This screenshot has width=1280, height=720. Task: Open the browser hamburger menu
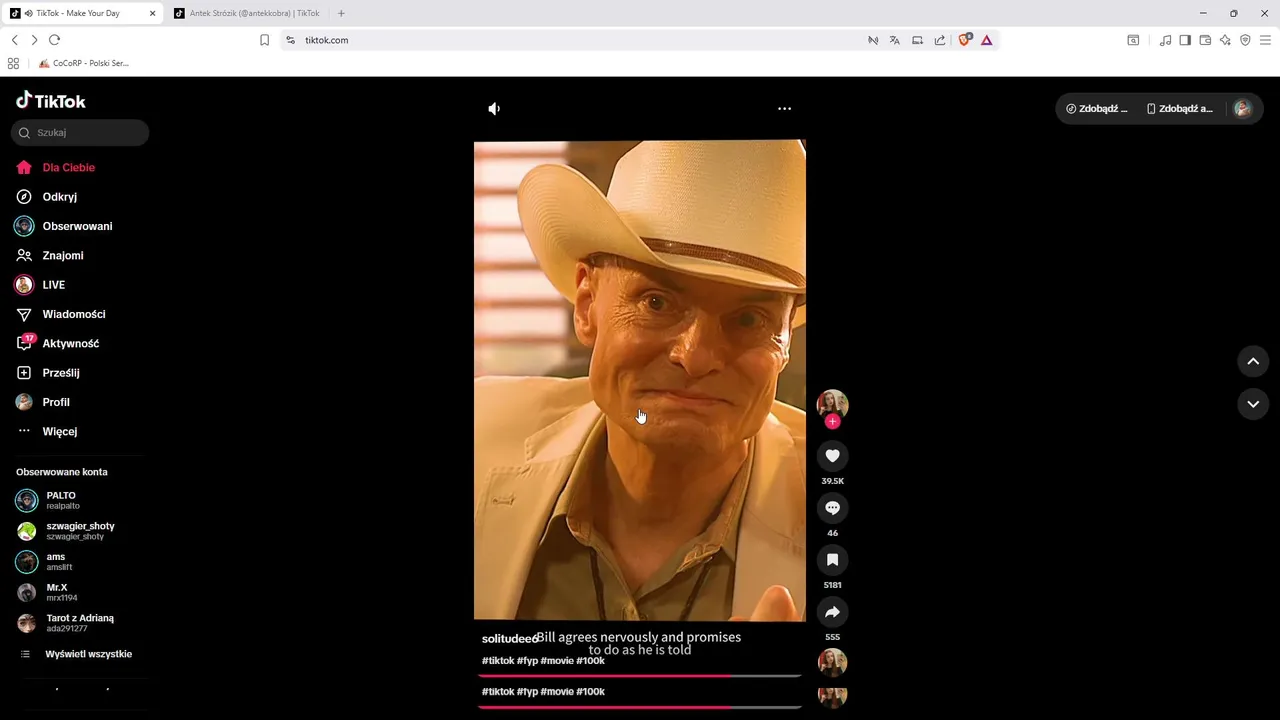[x=1265, y=40]
